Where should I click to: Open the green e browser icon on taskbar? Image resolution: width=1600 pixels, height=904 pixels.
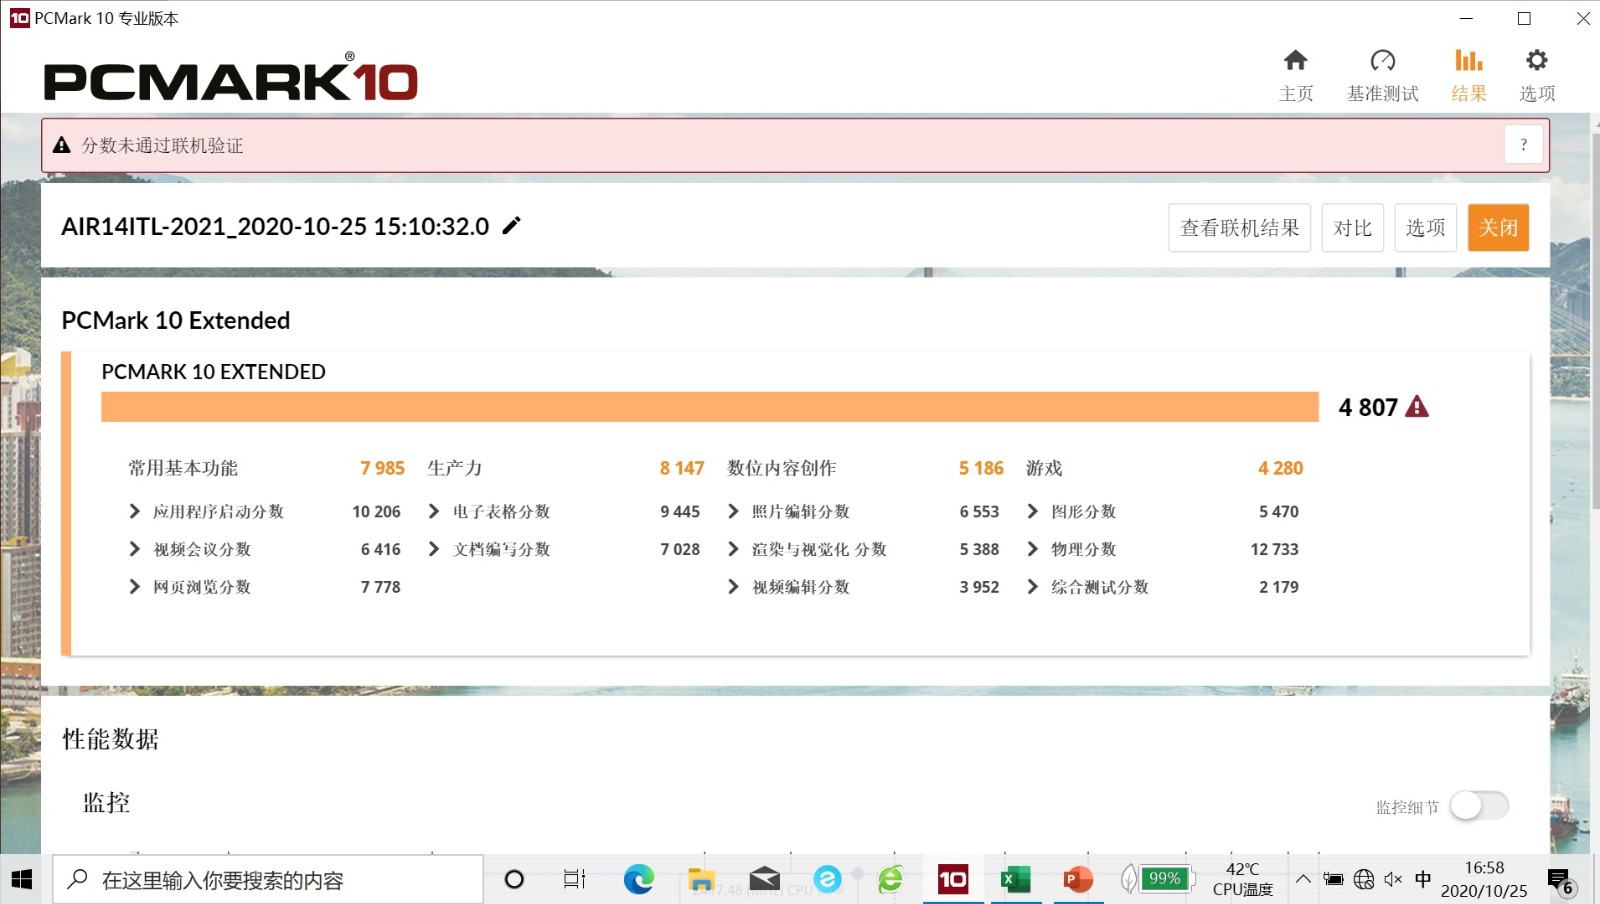pos(890,880)
